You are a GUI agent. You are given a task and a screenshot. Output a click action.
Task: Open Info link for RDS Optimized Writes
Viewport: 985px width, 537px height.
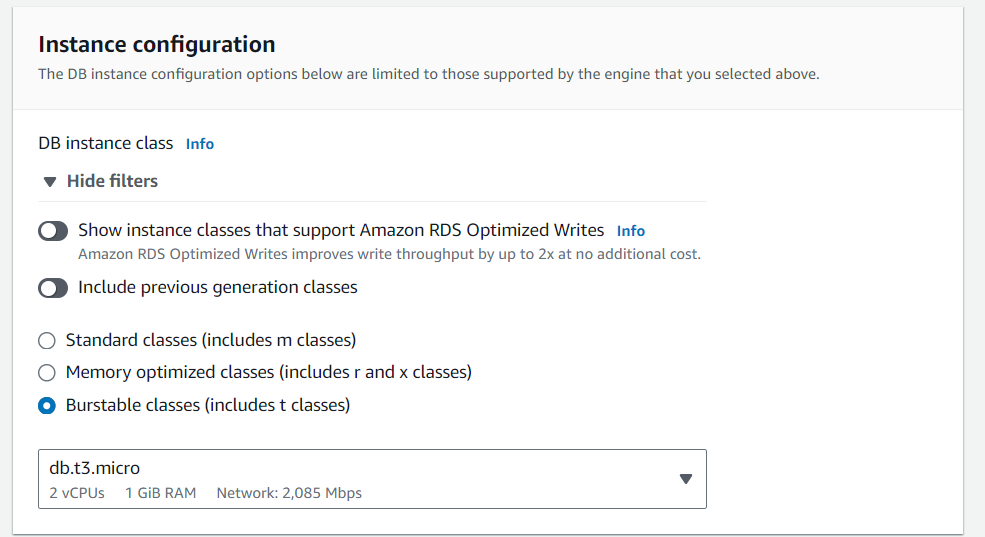coord(631,231)
